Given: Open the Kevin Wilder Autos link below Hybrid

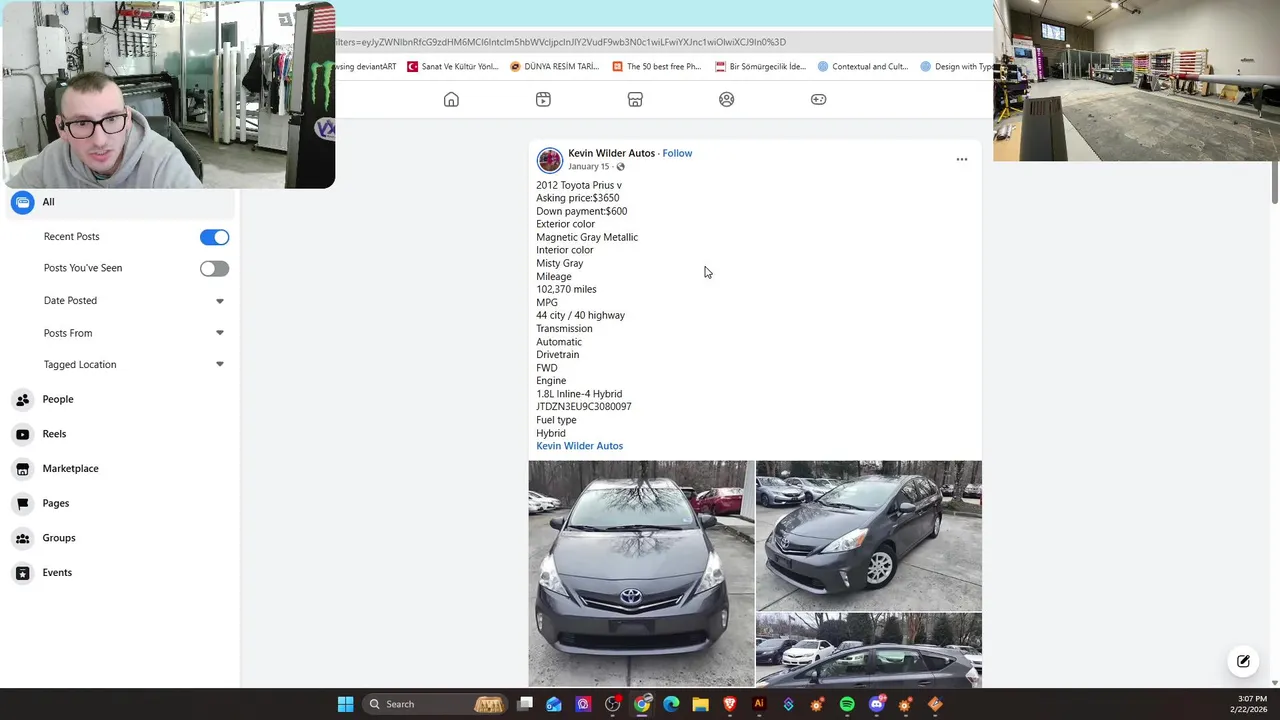Looking at the screenshot, I should (579, 446).
